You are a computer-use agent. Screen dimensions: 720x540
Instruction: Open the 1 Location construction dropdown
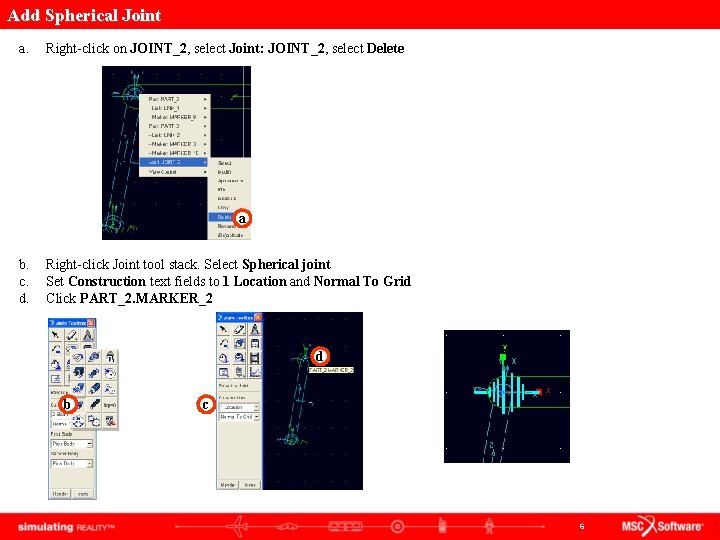pyautogui.click(x=239, y=407)
